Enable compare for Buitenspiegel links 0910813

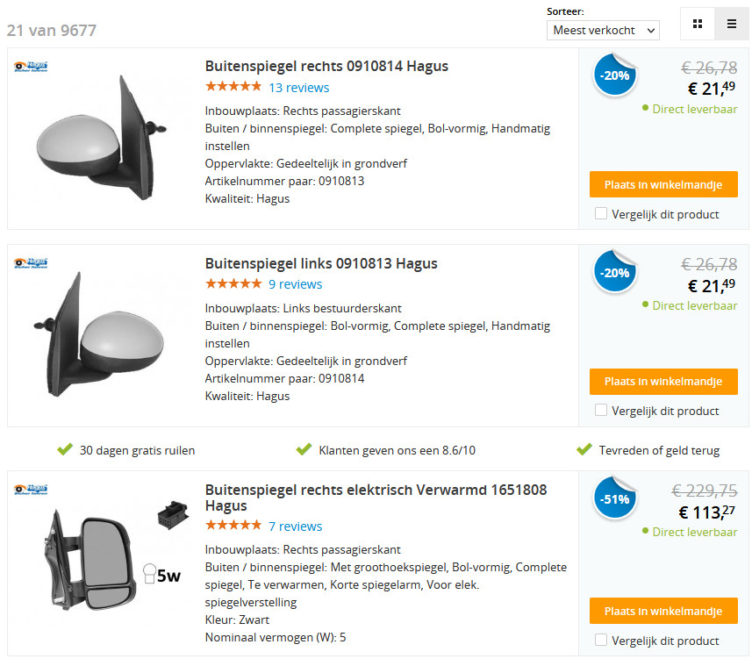click(601, 410)
